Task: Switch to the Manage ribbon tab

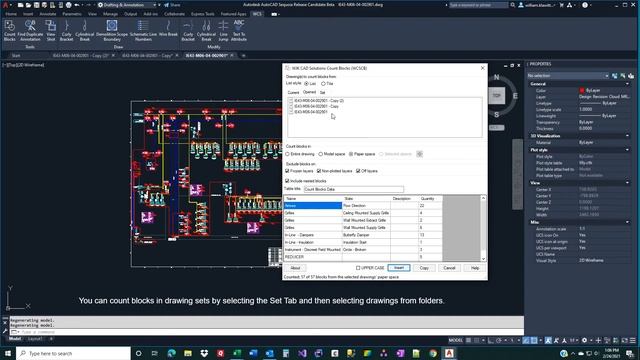Action: (110, 14)
